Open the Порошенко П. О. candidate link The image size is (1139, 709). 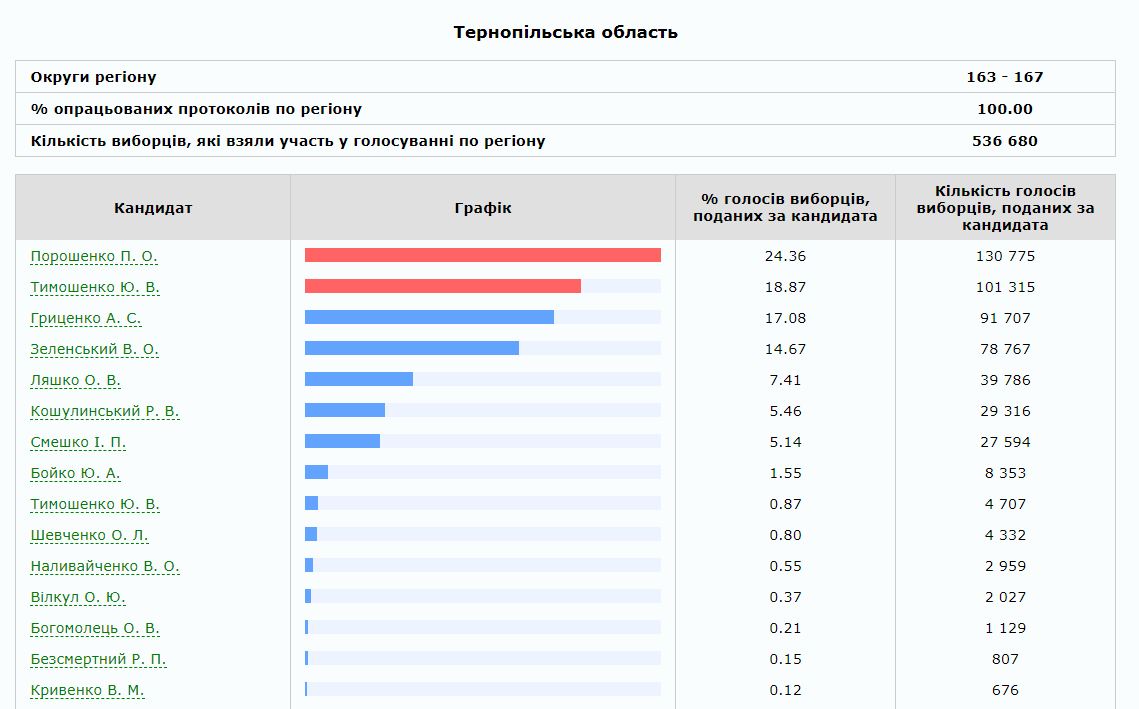94,256
